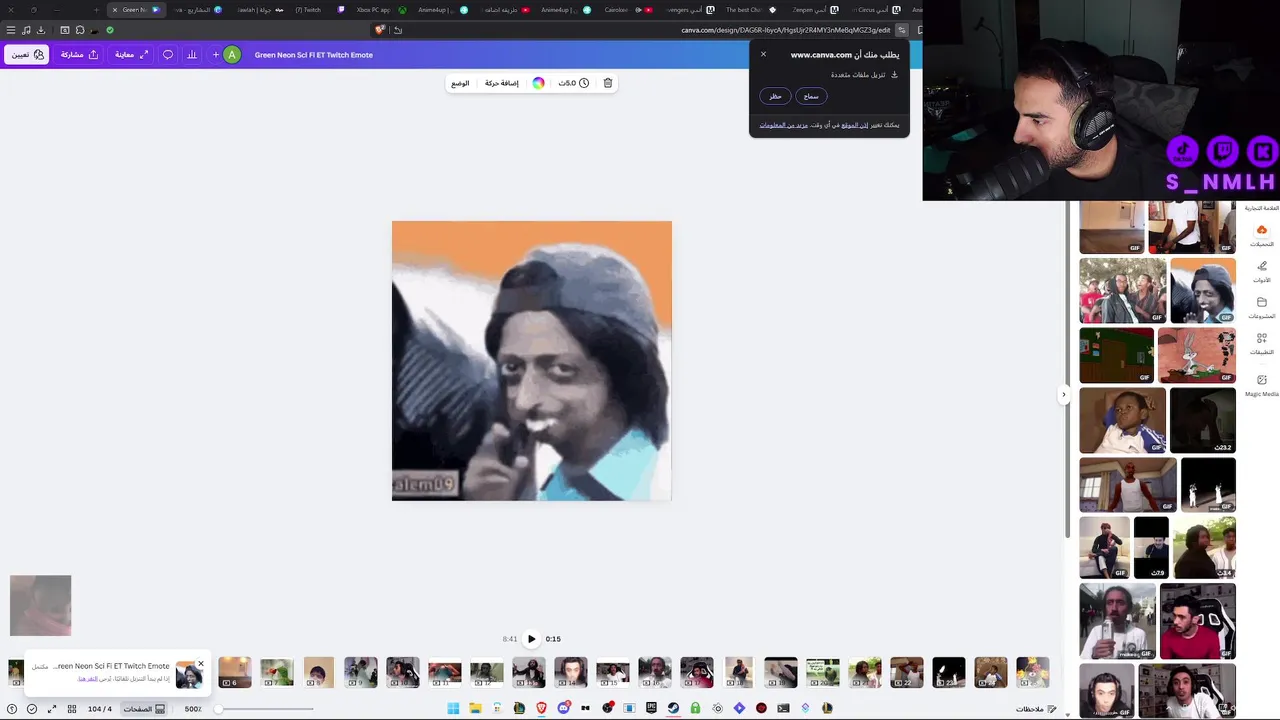1280x720 pixels.
Task: Open the grid view icon in bottom bar
Action: point(72,709)
